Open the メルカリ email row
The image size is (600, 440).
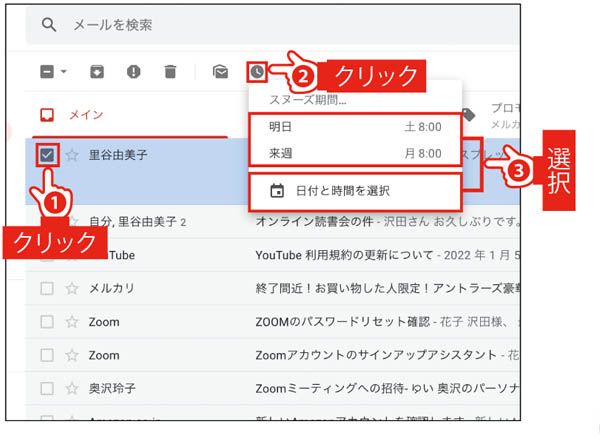pyautogui.click(x=272, y=288)
